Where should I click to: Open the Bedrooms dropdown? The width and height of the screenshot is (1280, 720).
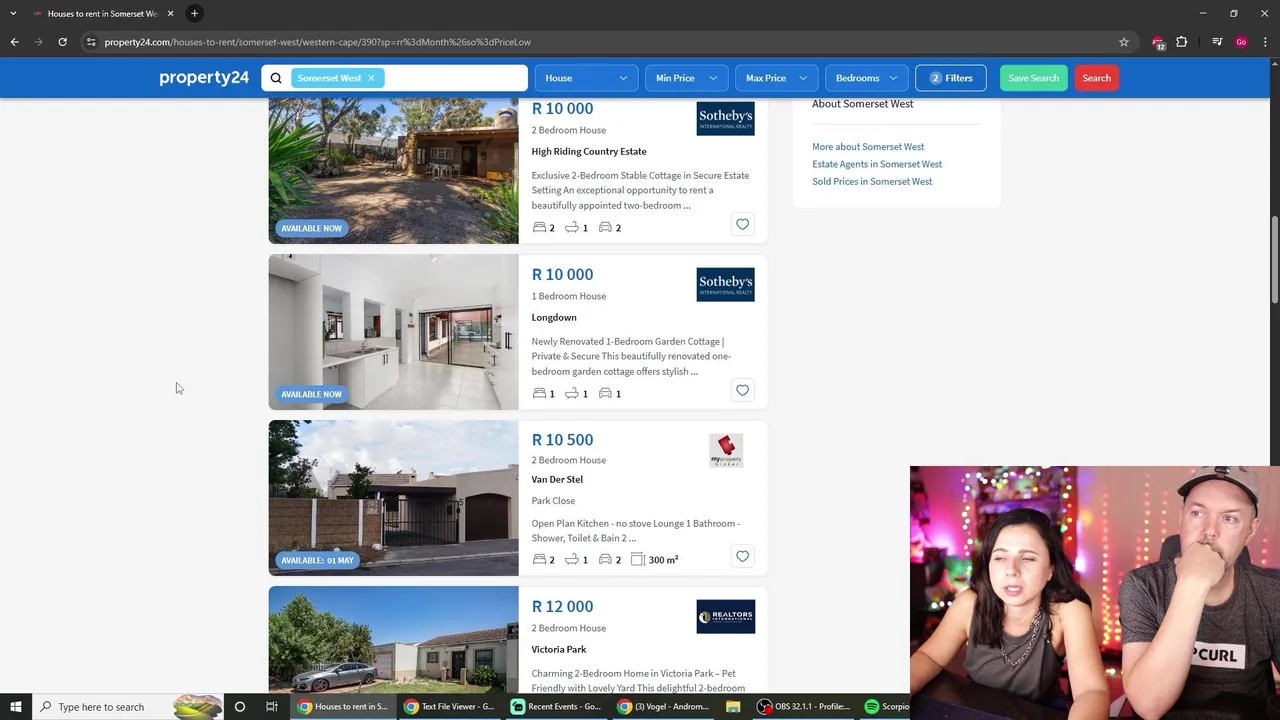tap(866, 78)
